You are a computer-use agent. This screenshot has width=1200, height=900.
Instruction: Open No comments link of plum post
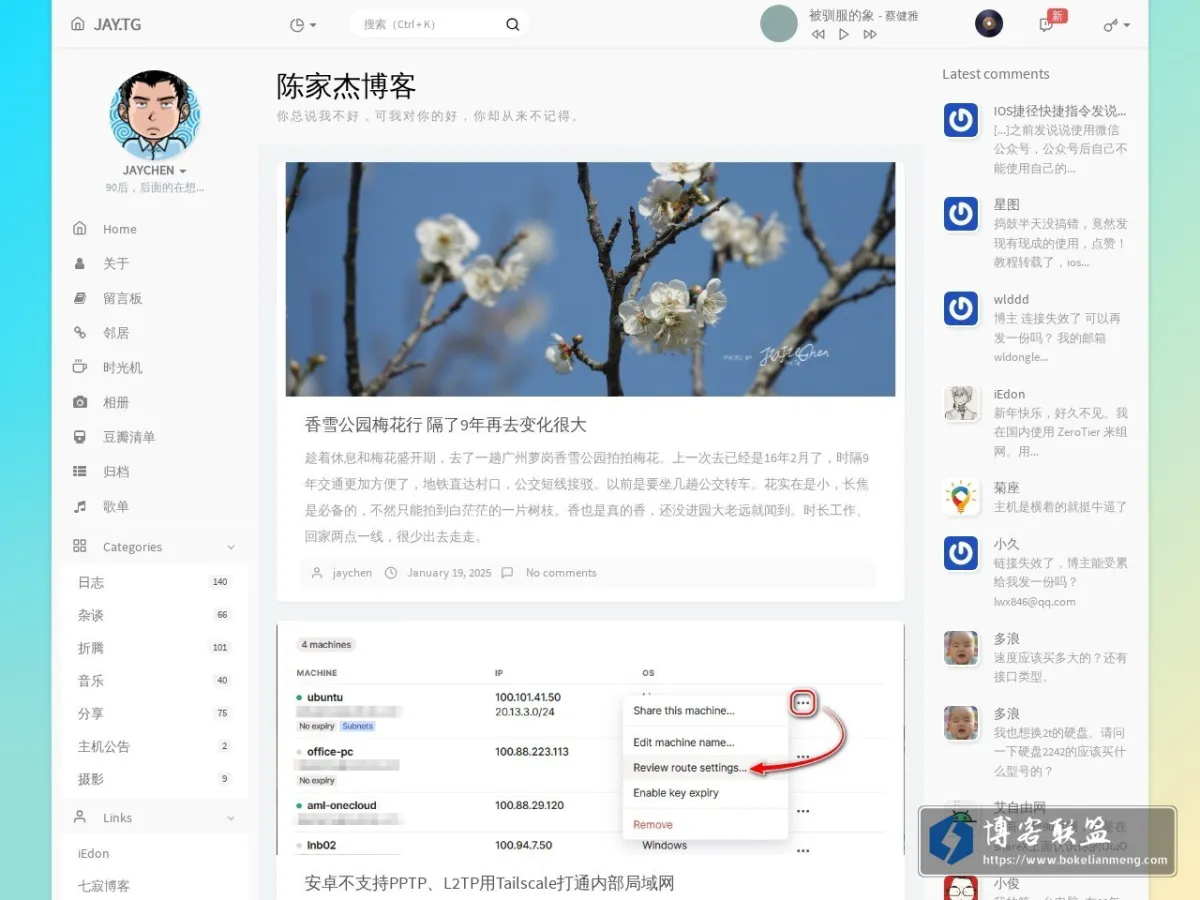pos(561,573)
